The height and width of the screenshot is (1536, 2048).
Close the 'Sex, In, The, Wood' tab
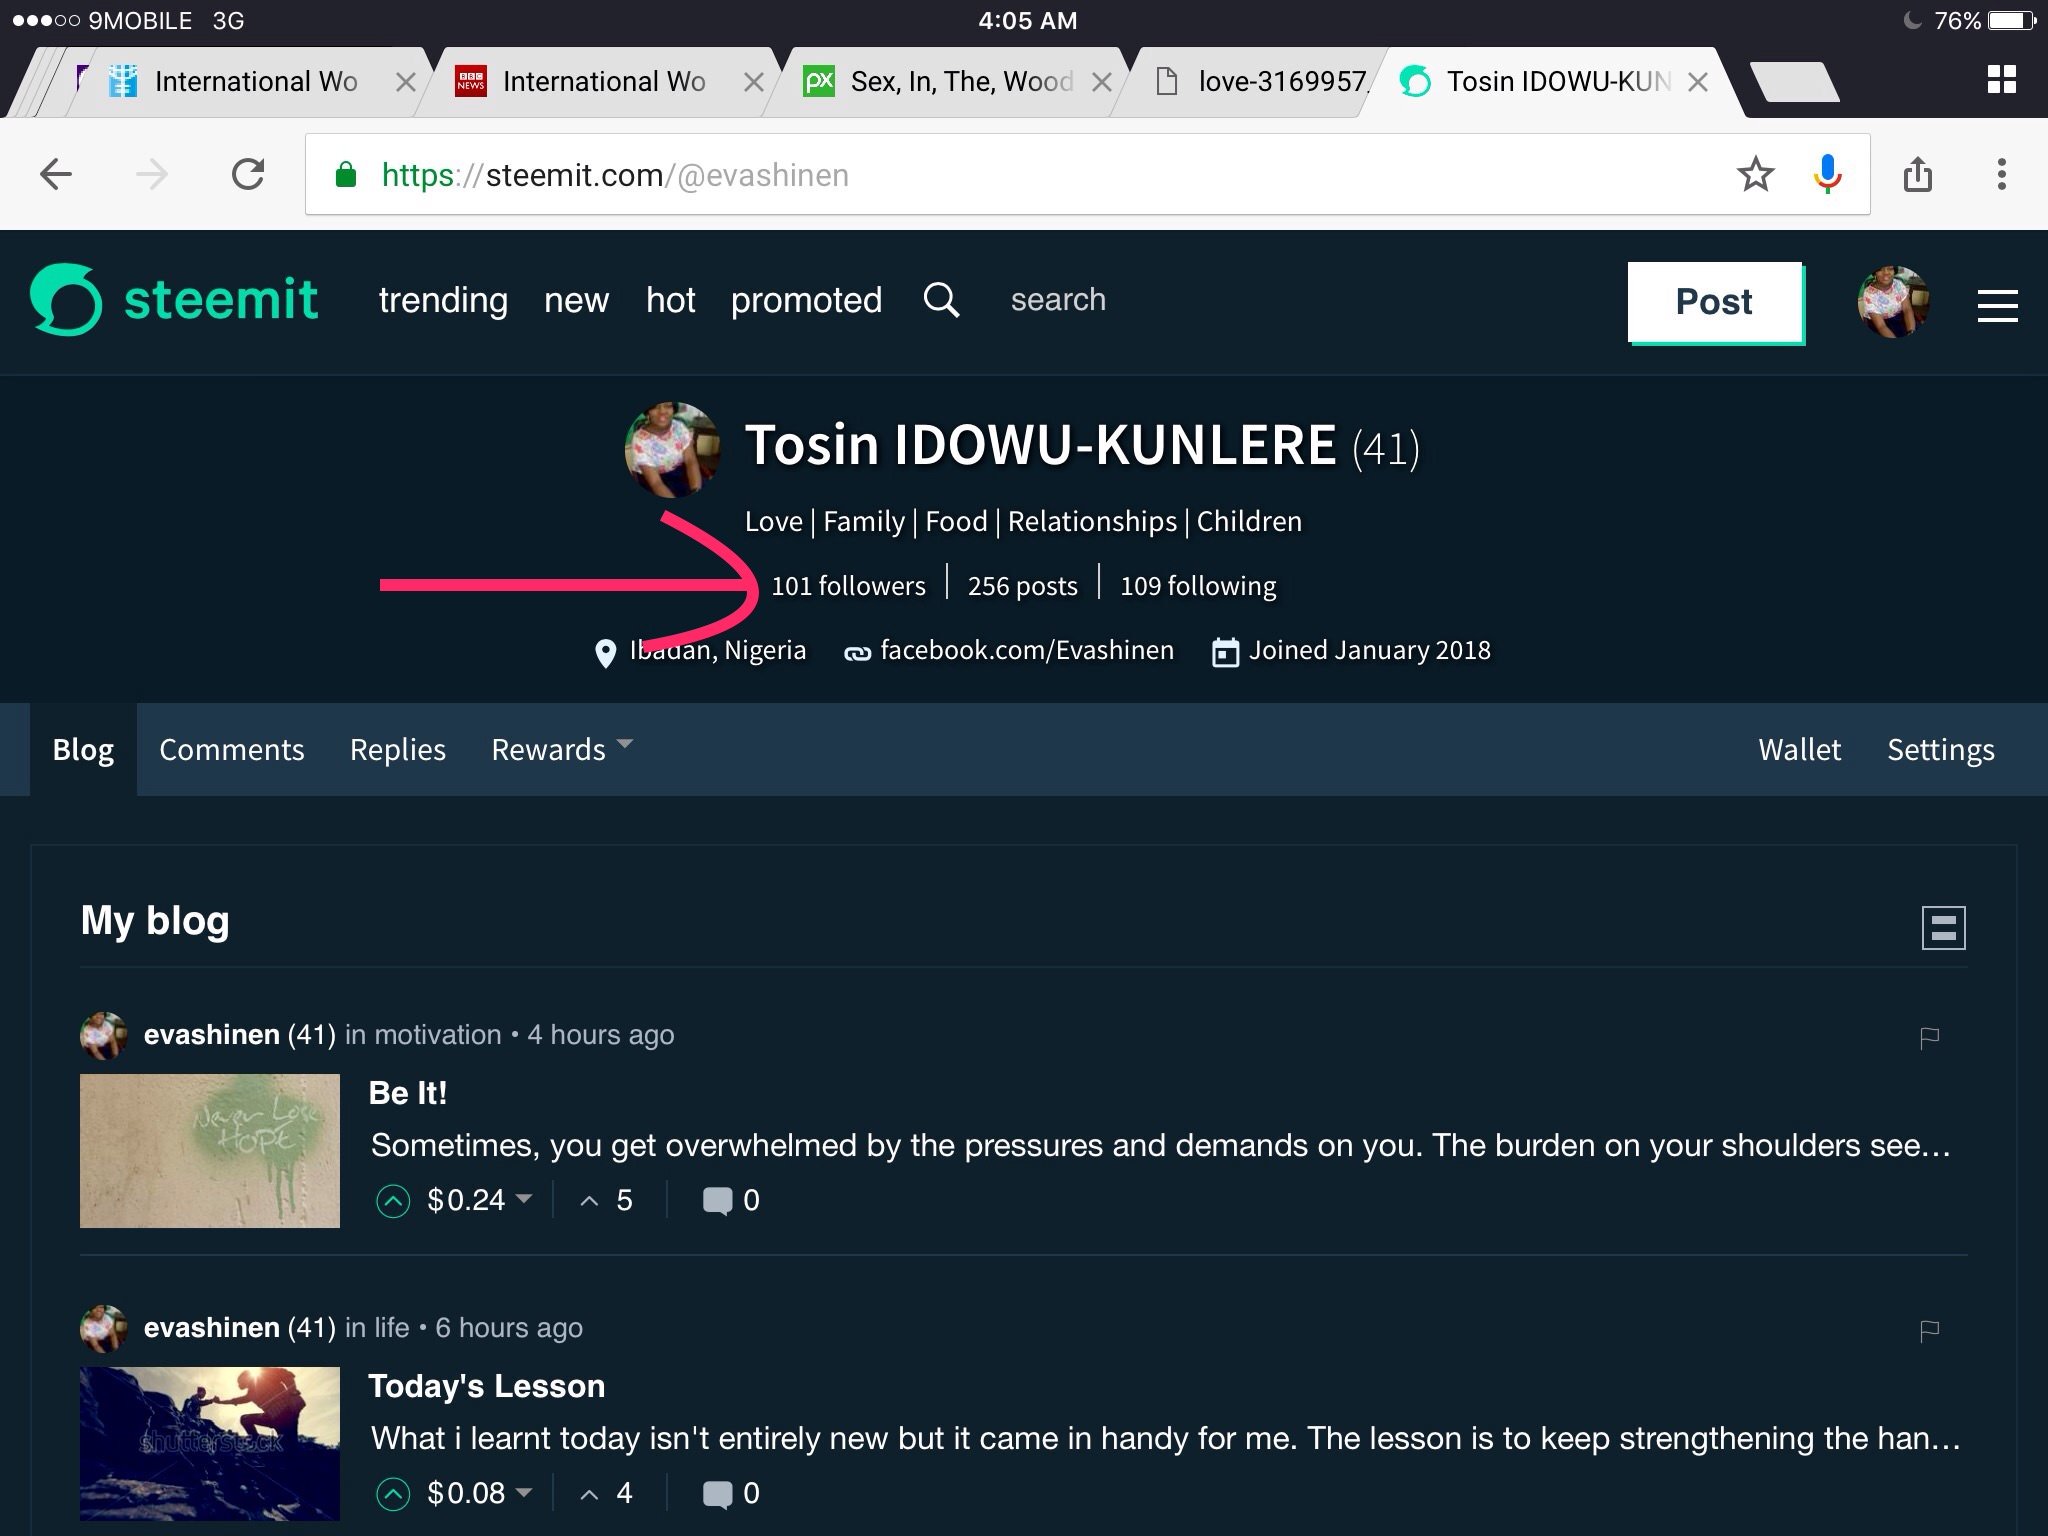tap(1101, 82)
